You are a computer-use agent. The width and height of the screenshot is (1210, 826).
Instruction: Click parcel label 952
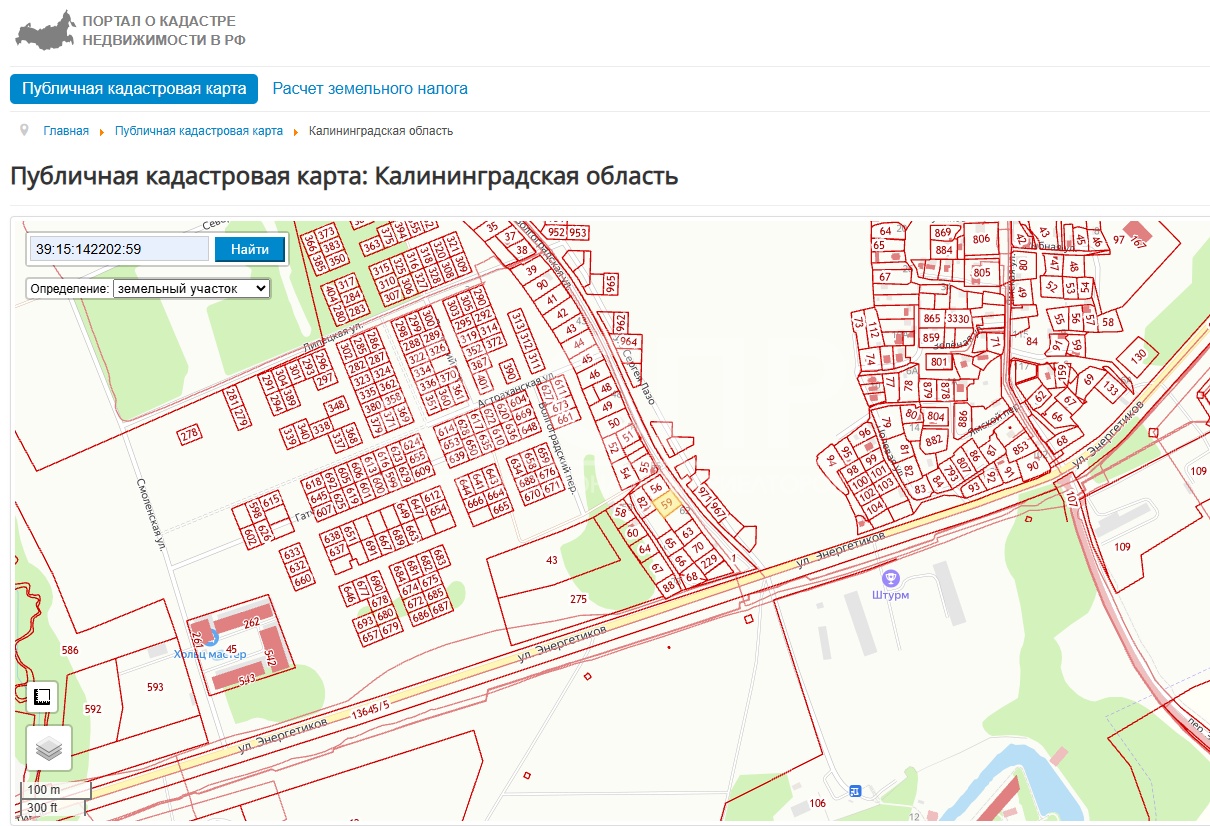pos(557,231)
